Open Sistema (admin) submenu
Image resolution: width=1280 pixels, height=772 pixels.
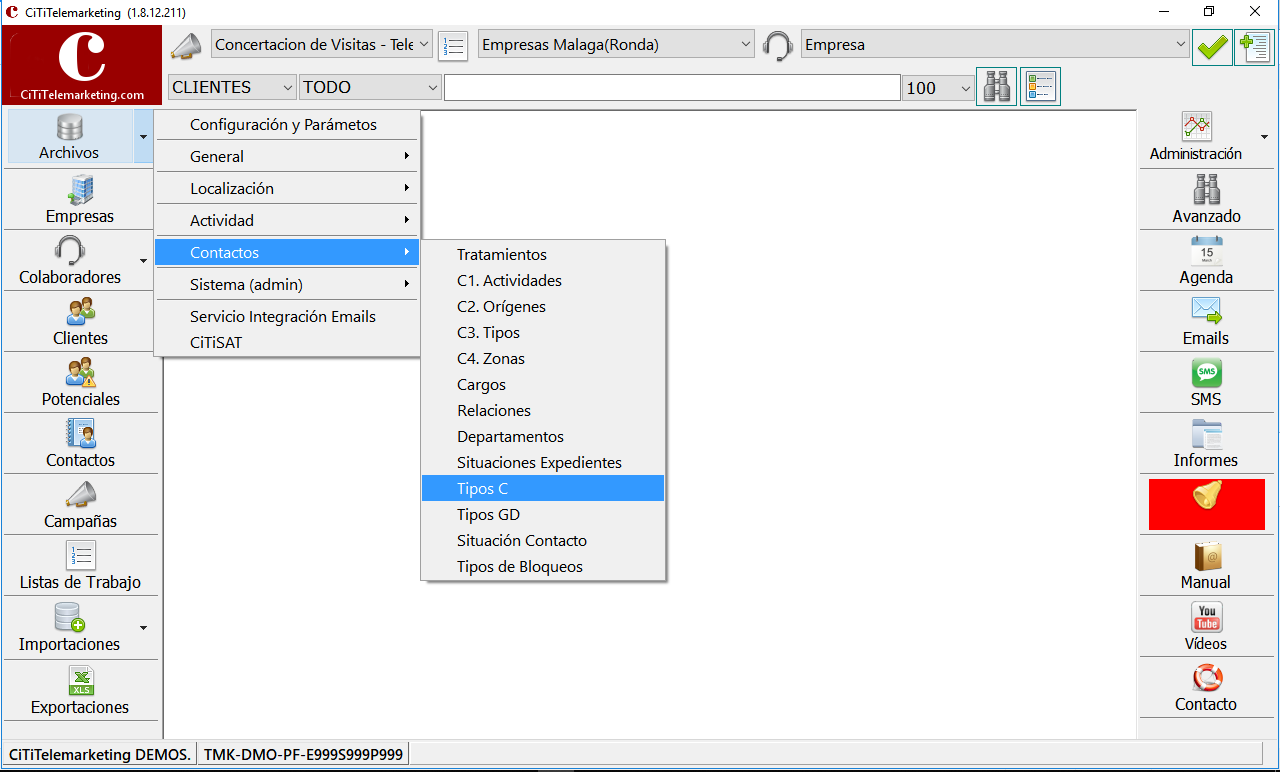tap(287, 284)
